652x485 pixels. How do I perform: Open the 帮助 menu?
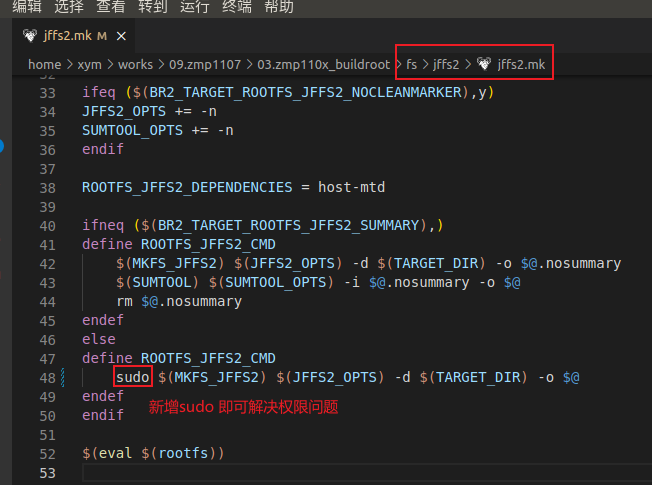pos(279,6)
